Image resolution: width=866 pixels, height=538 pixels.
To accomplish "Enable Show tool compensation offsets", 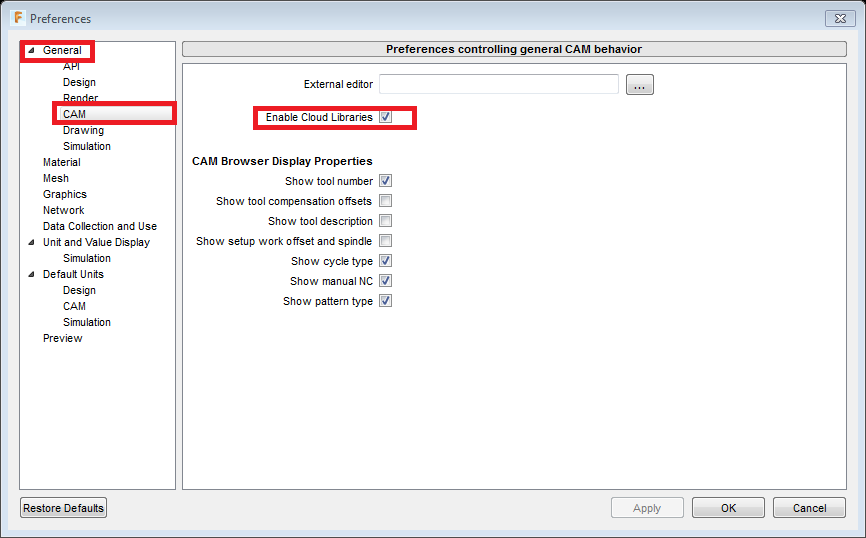I will pyautogui.click(x=386, y=201).
